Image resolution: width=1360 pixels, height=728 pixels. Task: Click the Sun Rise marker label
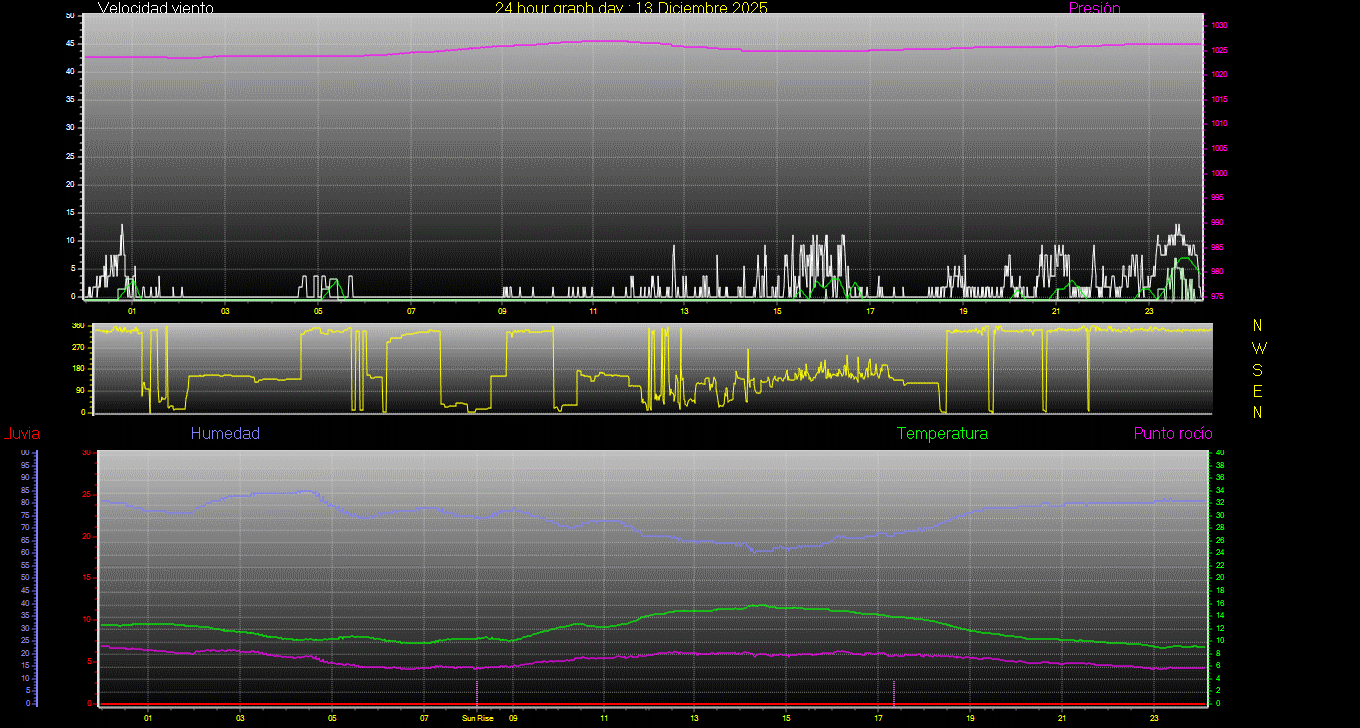click(477, 718)
